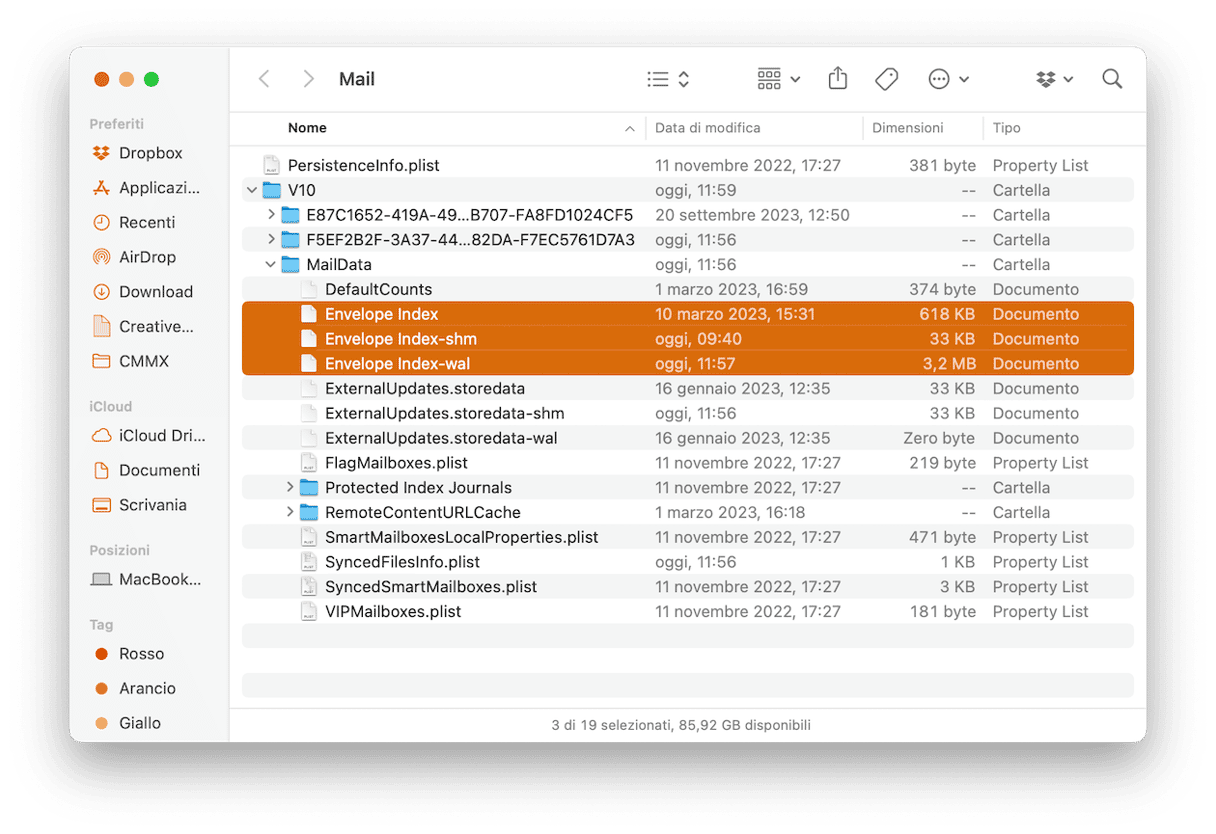The height and width of the screenshot is (834, 1216).
Task: Open the group-by grid dropdown
Action: [x=778, y=79]
